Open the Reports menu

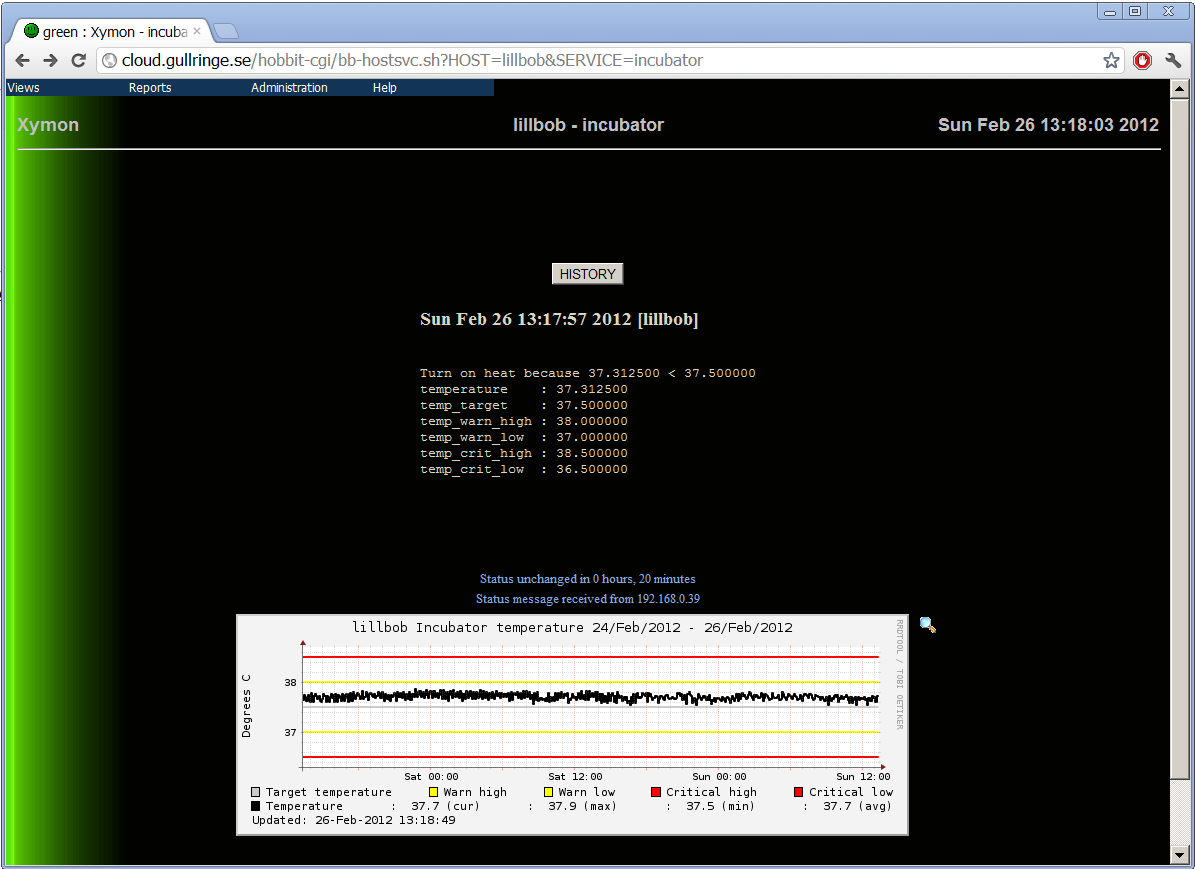point(150,88)
